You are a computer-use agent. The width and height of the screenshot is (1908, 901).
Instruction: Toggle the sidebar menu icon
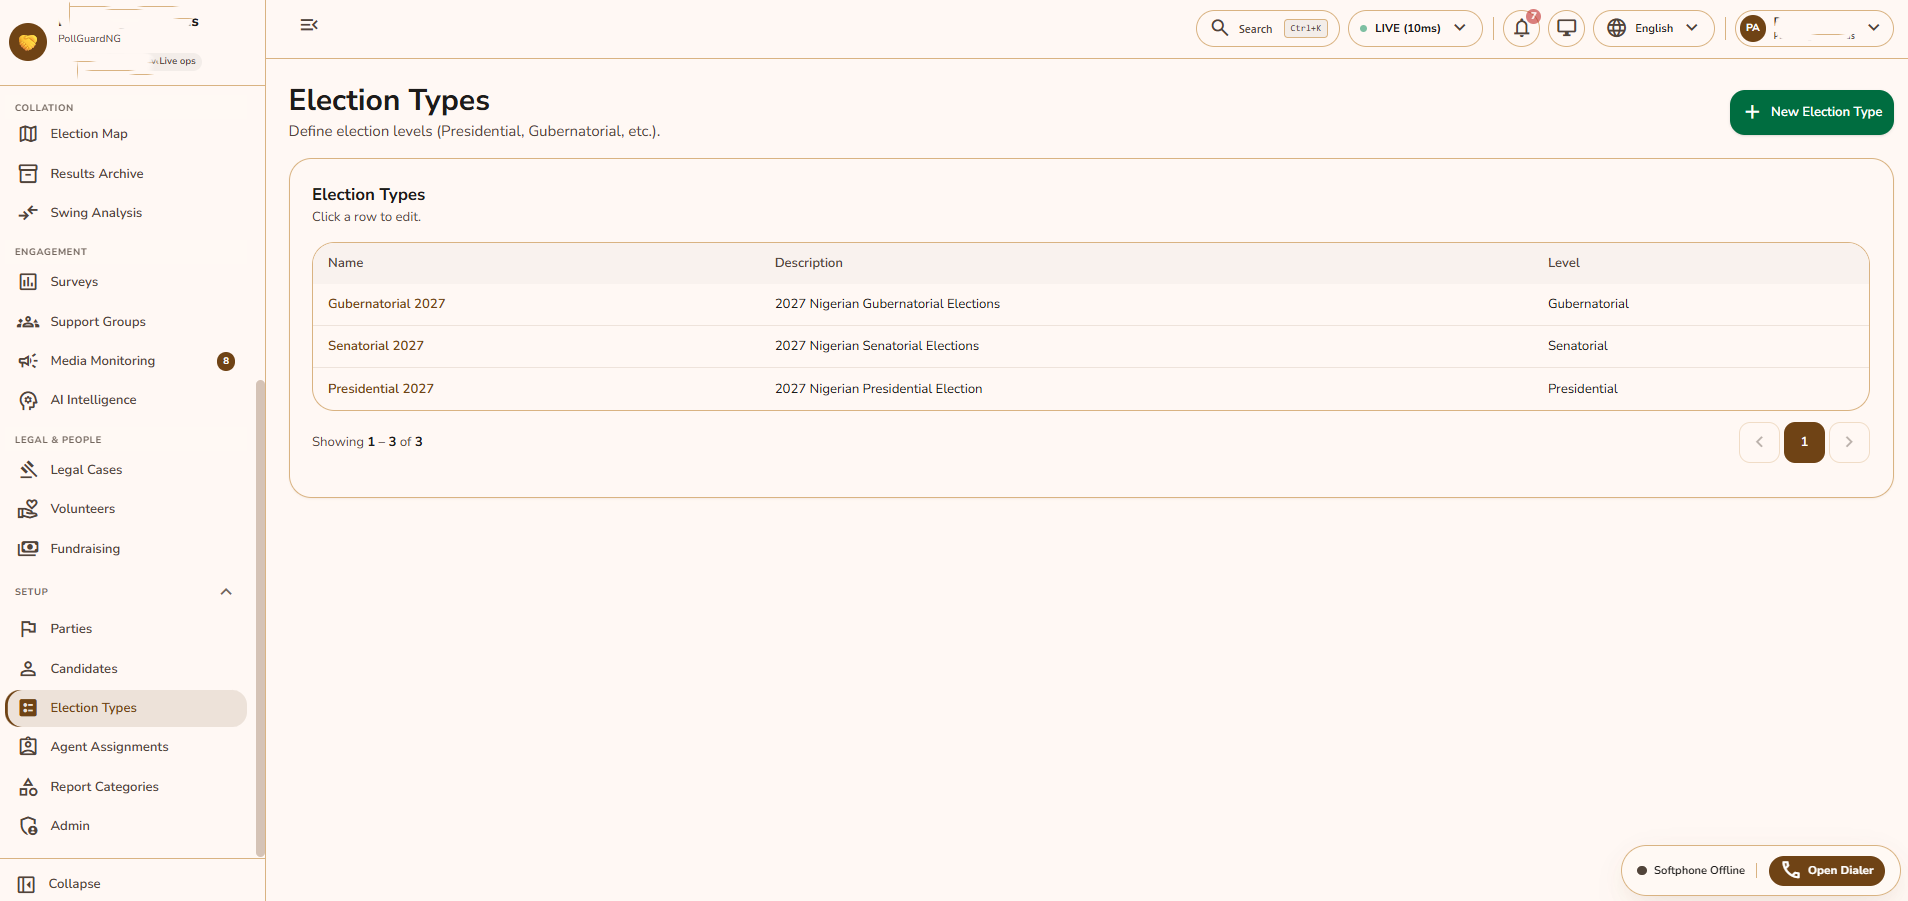pyautogui.click(x=309, y=25)
